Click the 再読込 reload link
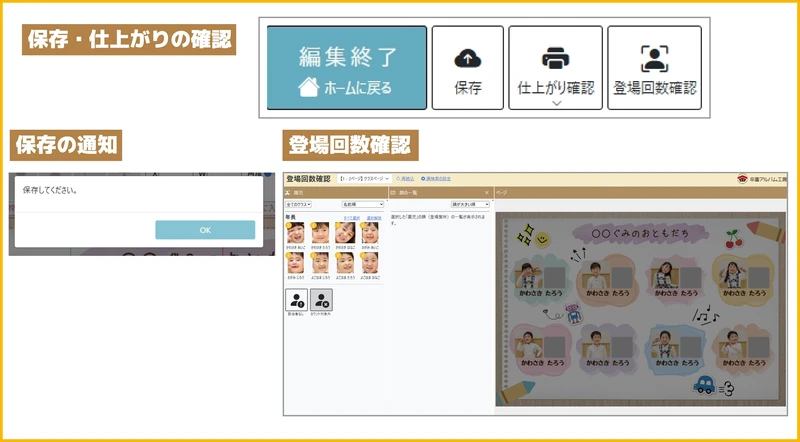Screen dimensions: 800x442 [406, 179]
